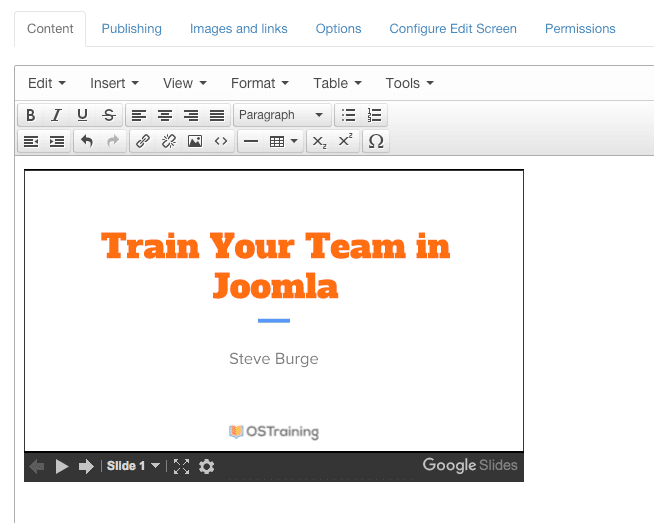The width and height of the screenshot is (654, 523).
Task: Enter fullscreen slide view
Action: pos(181,466)
